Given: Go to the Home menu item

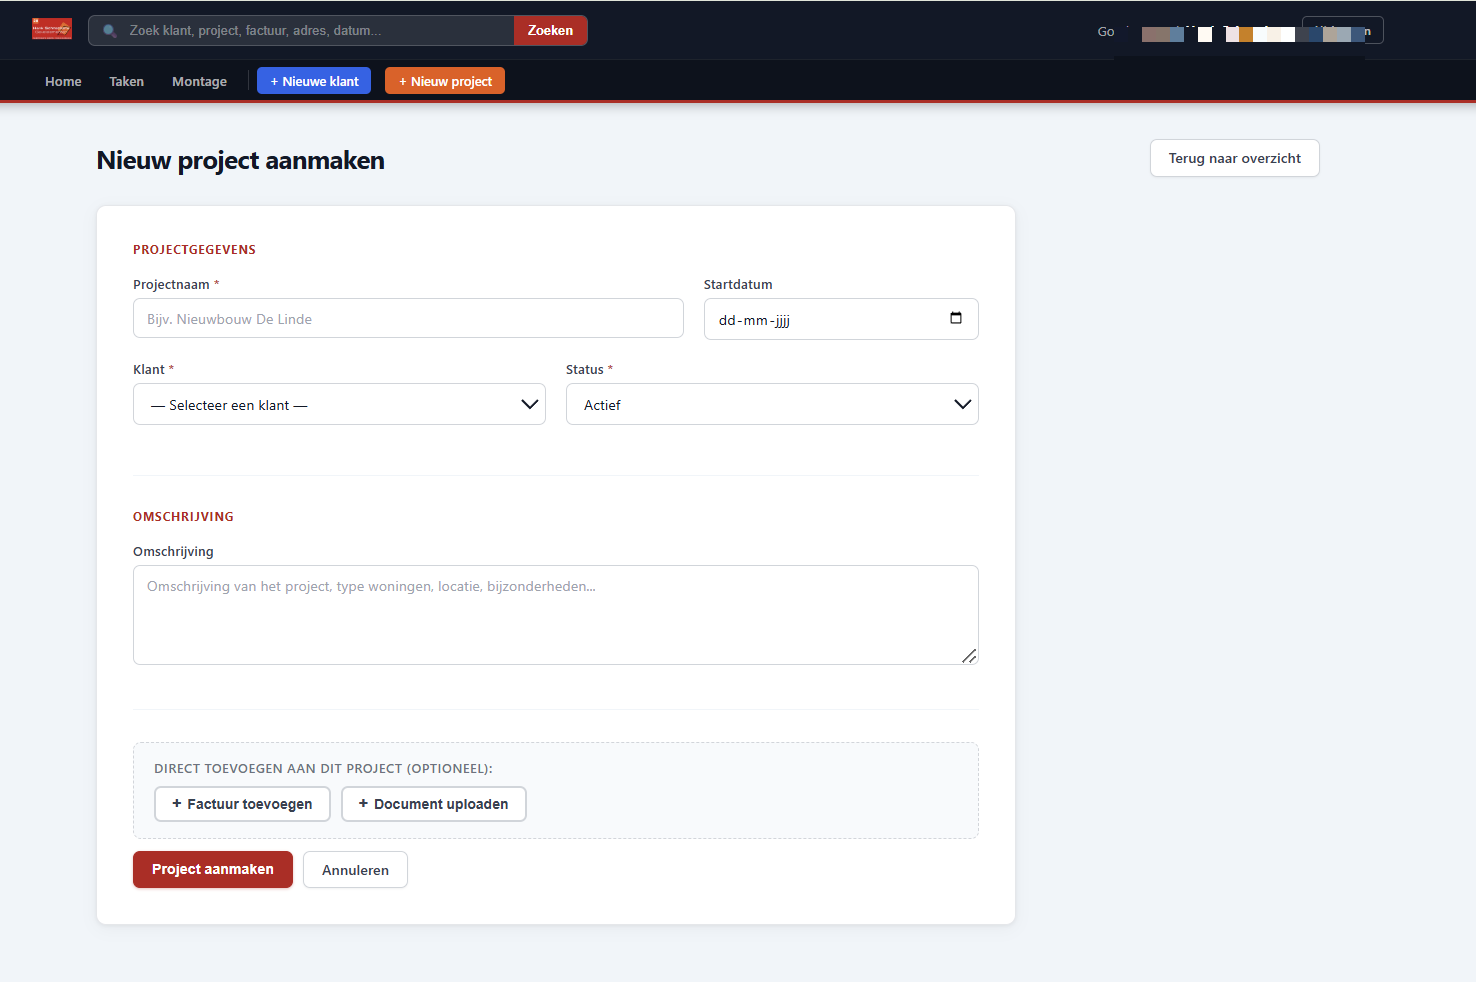Looking at the screenshot, I should tap(63, 81).
